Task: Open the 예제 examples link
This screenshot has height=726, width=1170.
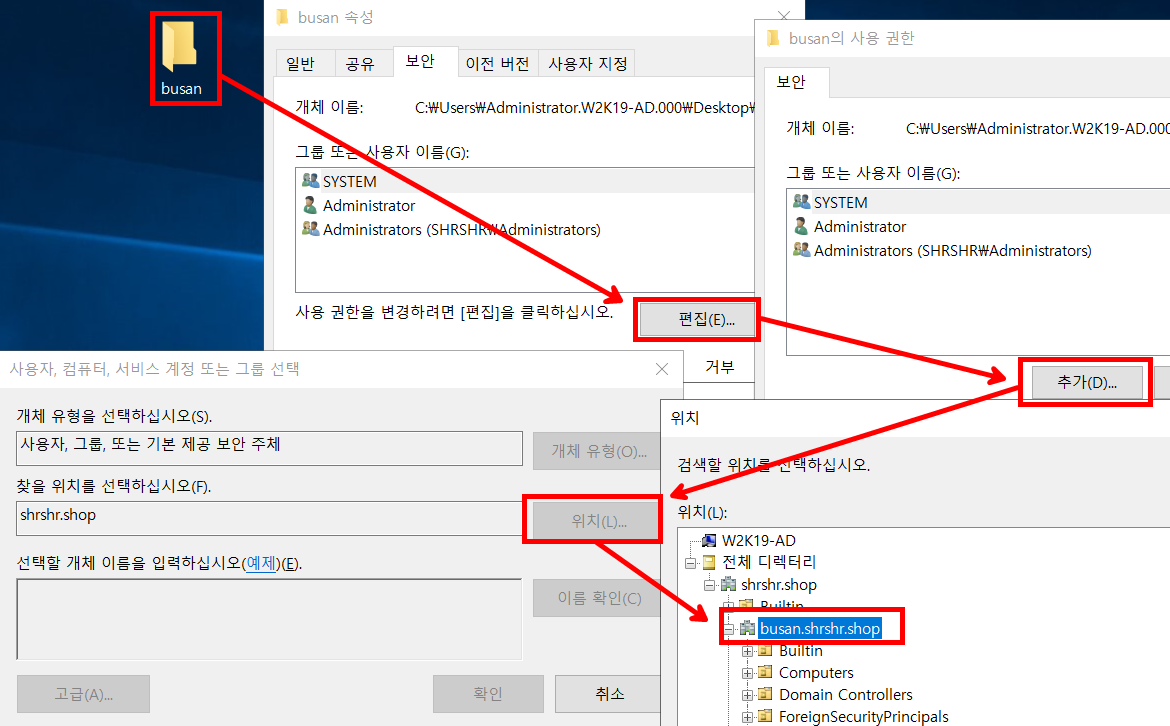Action: coord(261,563)
